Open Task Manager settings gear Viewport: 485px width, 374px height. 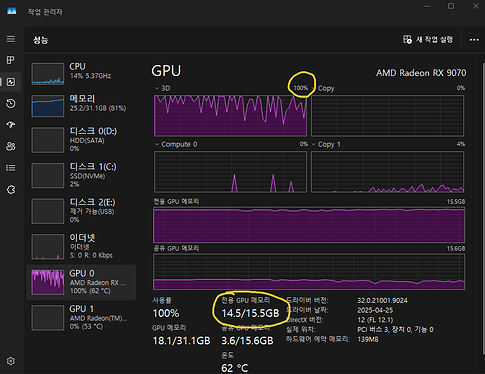point(11,361)
